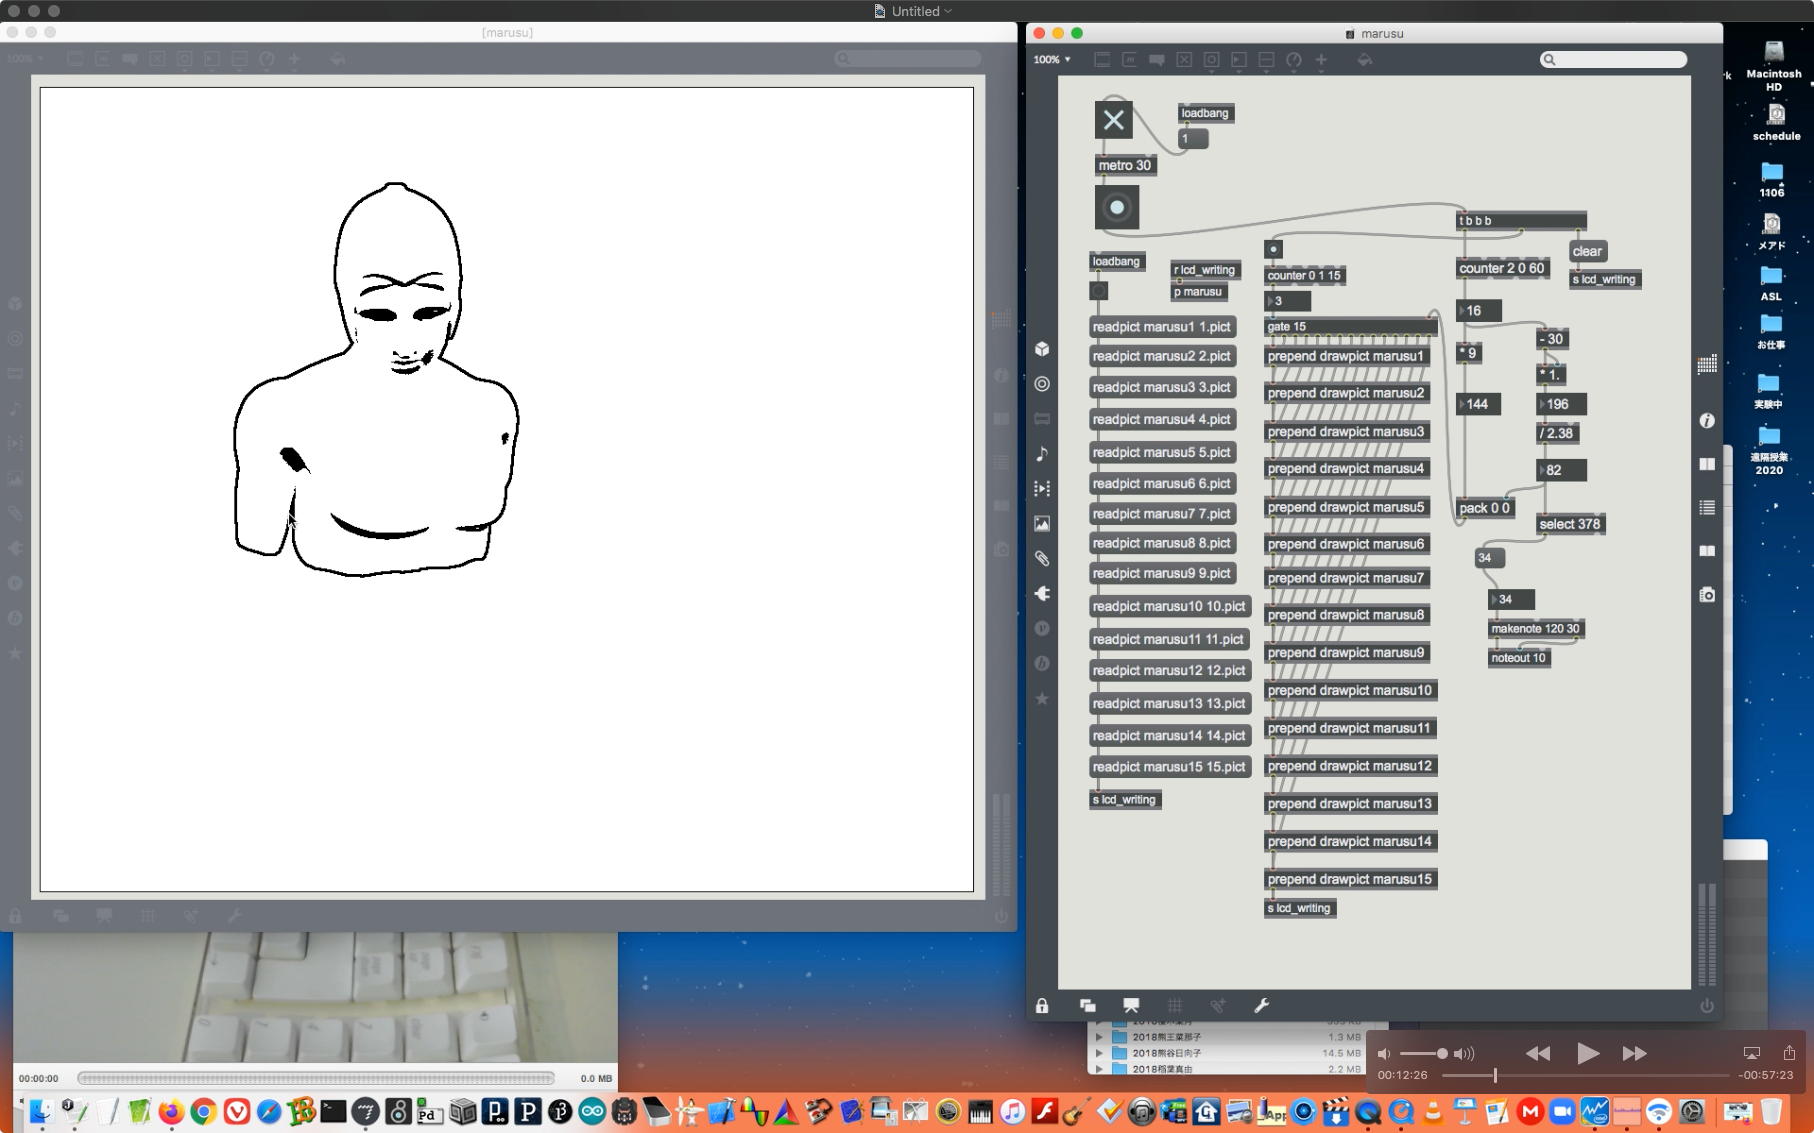This screenshot has width=1814, height=1133.
Task: Open the zoom level 100% dropdown
Action: pyautogui.click(x=1052, y=60)
